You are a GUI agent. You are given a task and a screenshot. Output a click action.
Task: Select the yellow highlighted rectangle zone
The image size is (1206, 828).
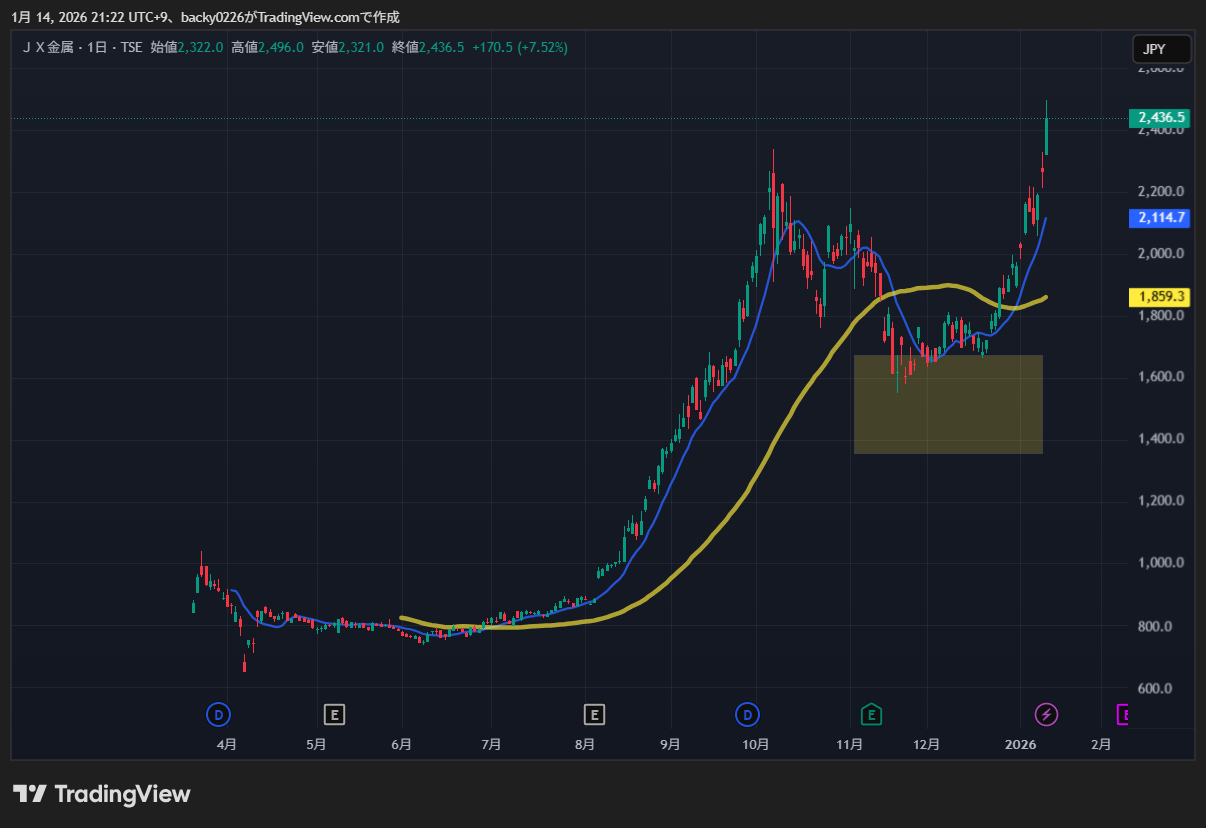click(948, 405)
